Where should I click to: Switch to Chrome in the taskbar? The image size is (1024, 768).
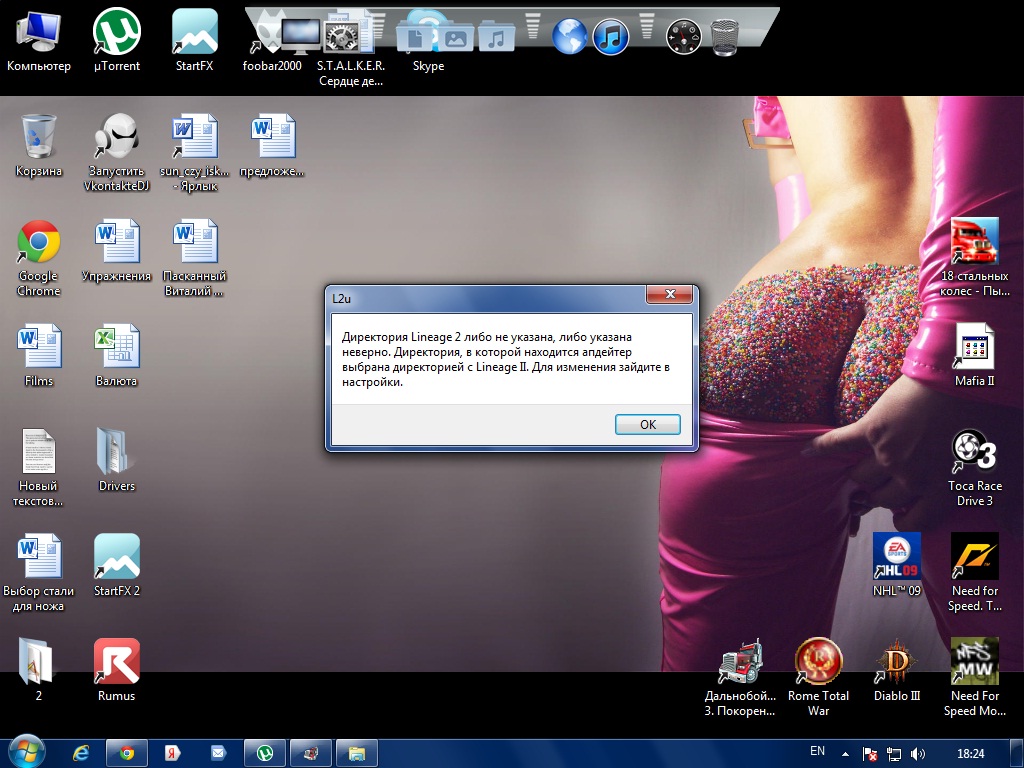127,754
